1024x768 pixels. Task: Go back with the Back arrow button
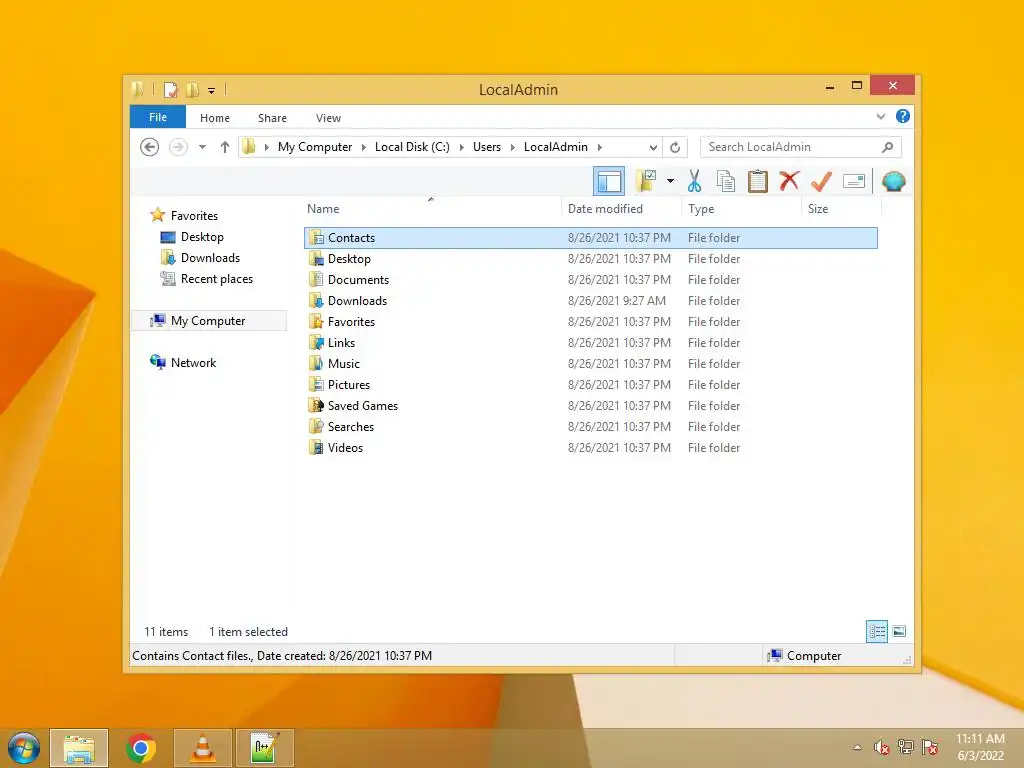[150, 147]
